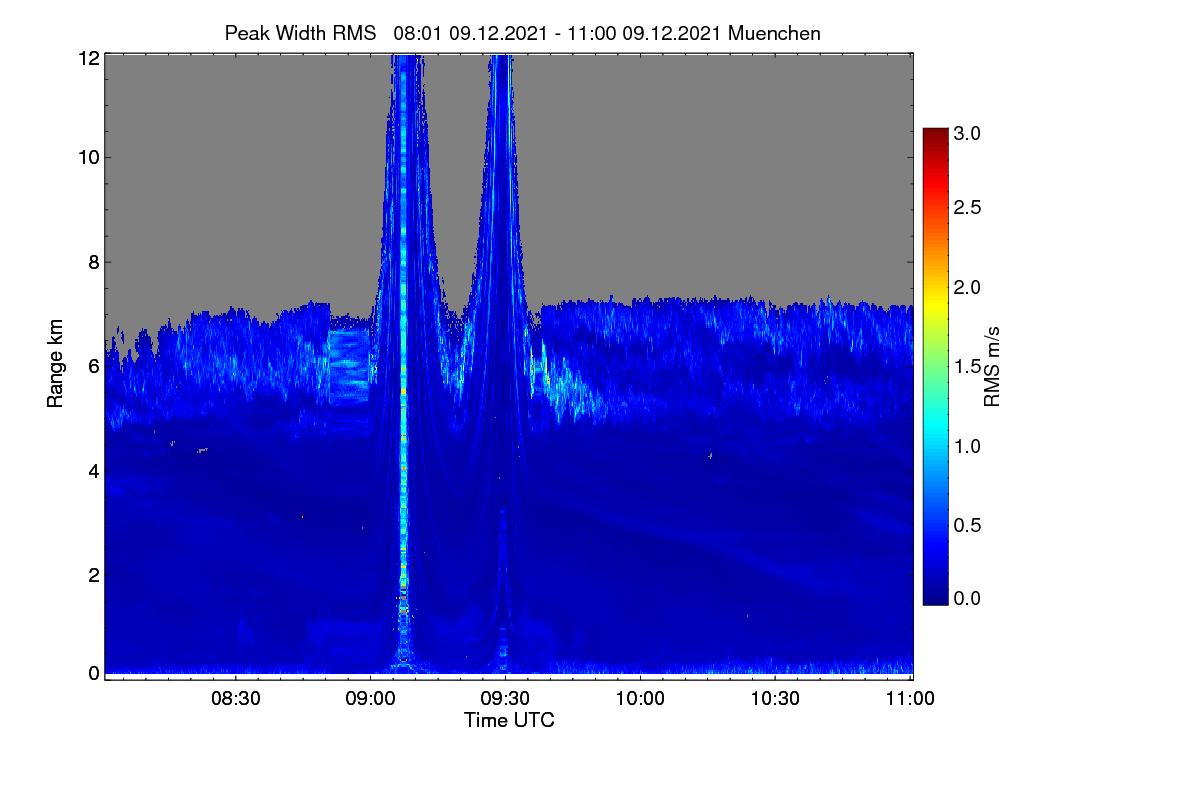Click the 0.0 colorbar value label

click(968, 598)
